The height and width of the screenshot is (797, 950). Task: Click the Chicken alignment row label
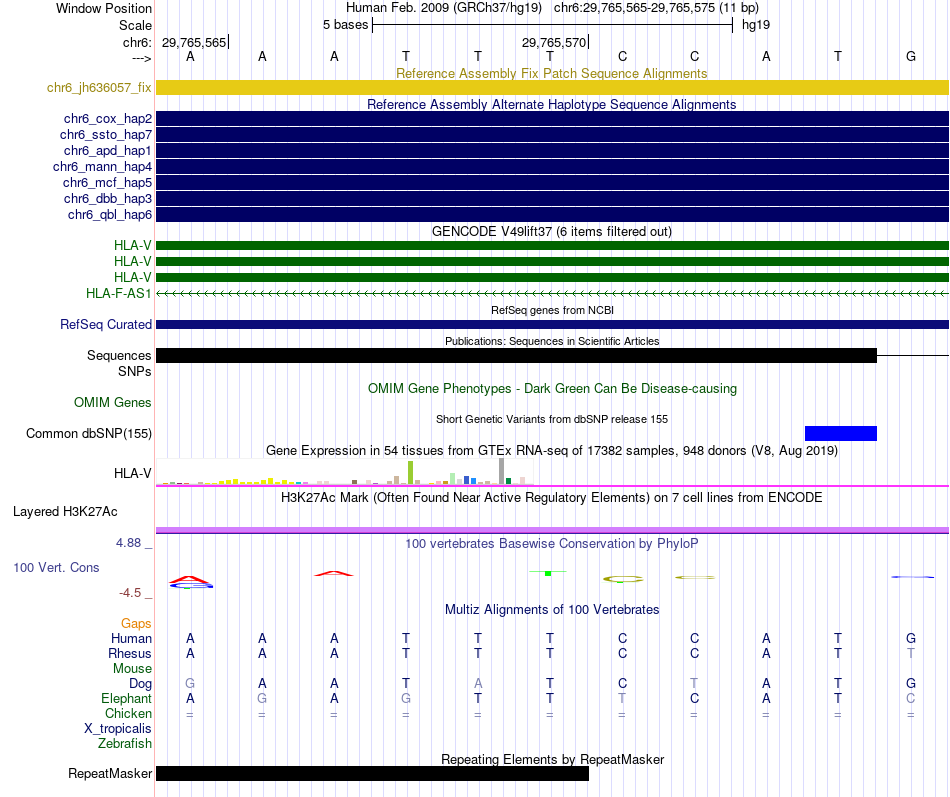128,713
